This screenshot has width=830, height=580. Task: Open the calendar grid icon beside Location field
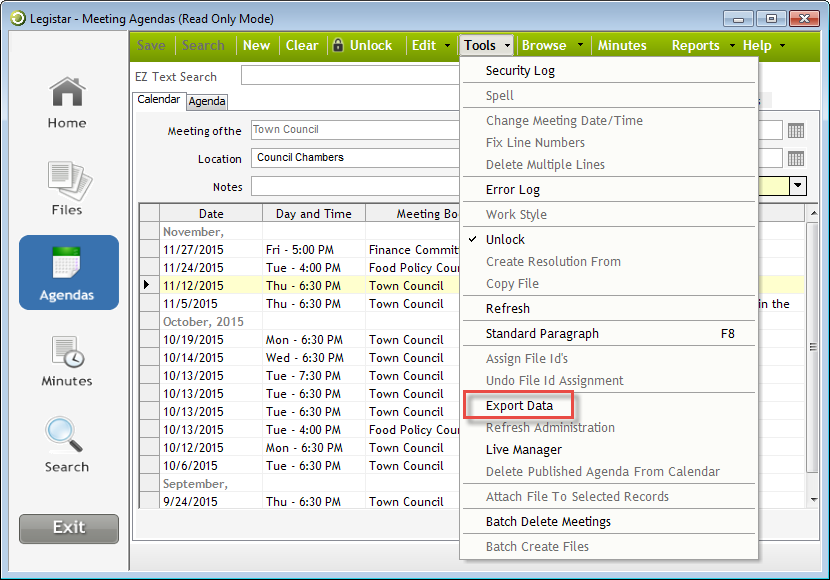pos(796,158)
